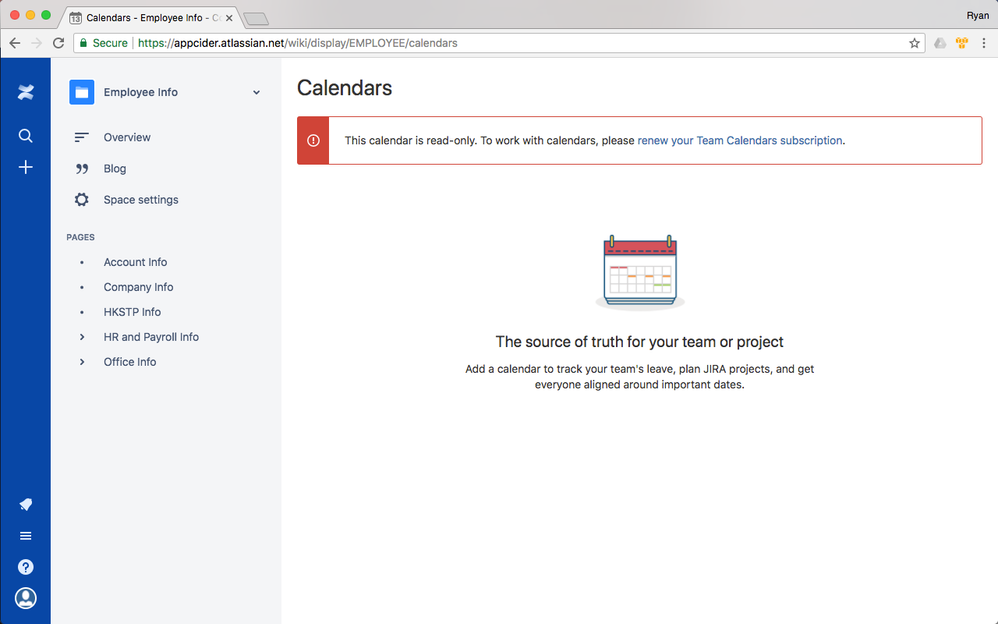Open the recently viewed hamburger icon

[25, 536]
